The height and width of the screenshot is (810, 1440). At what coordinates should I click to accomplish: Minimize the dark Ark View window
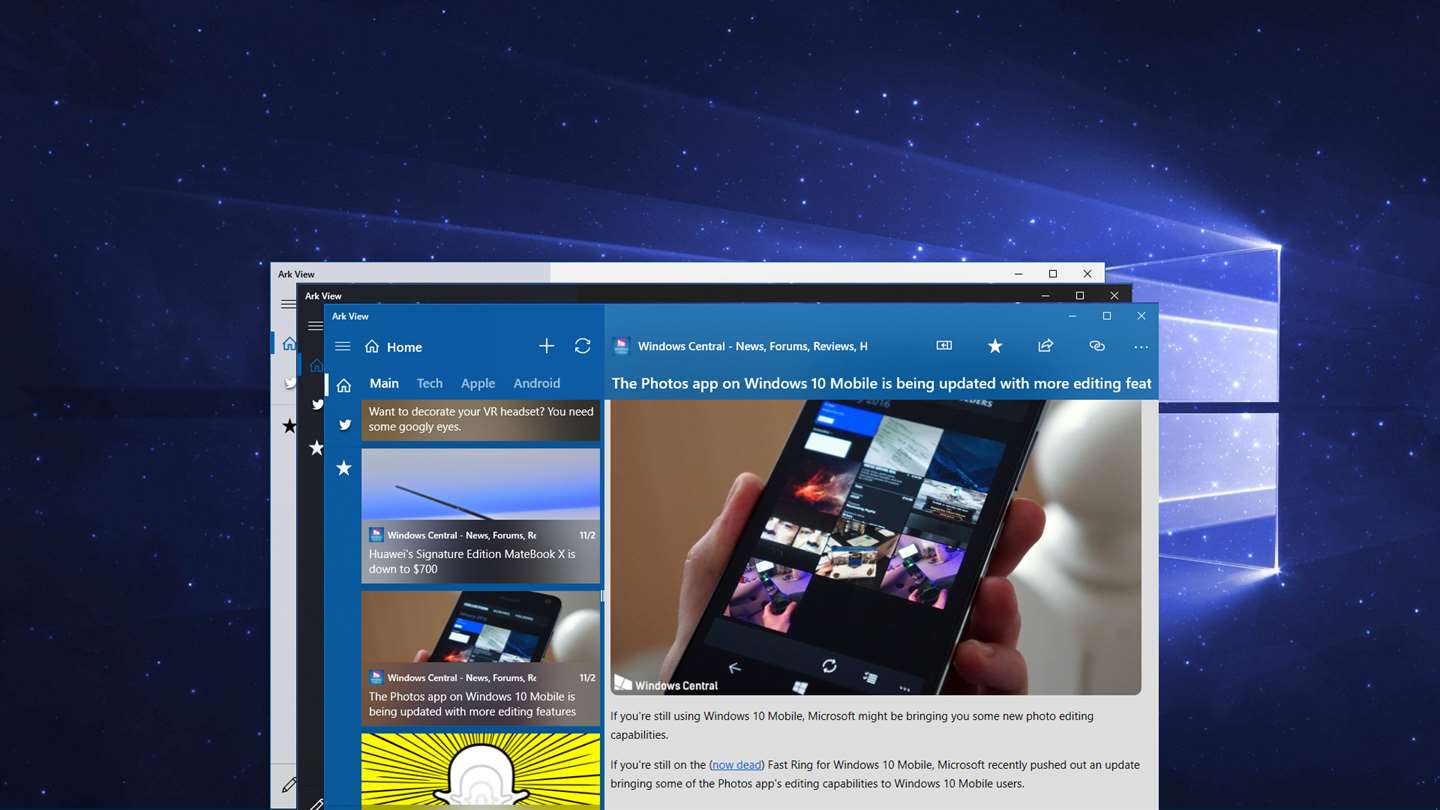(x=1045, y=296)
